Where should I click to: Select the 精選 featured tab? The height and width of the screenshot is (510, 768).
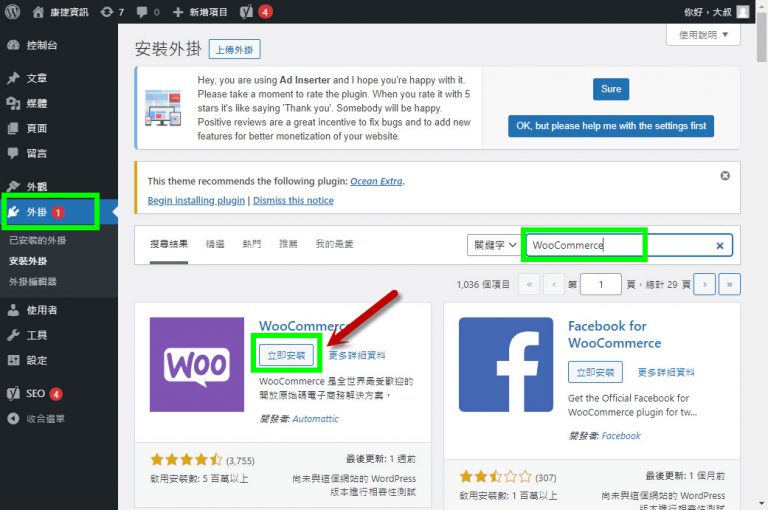[215, 244]
